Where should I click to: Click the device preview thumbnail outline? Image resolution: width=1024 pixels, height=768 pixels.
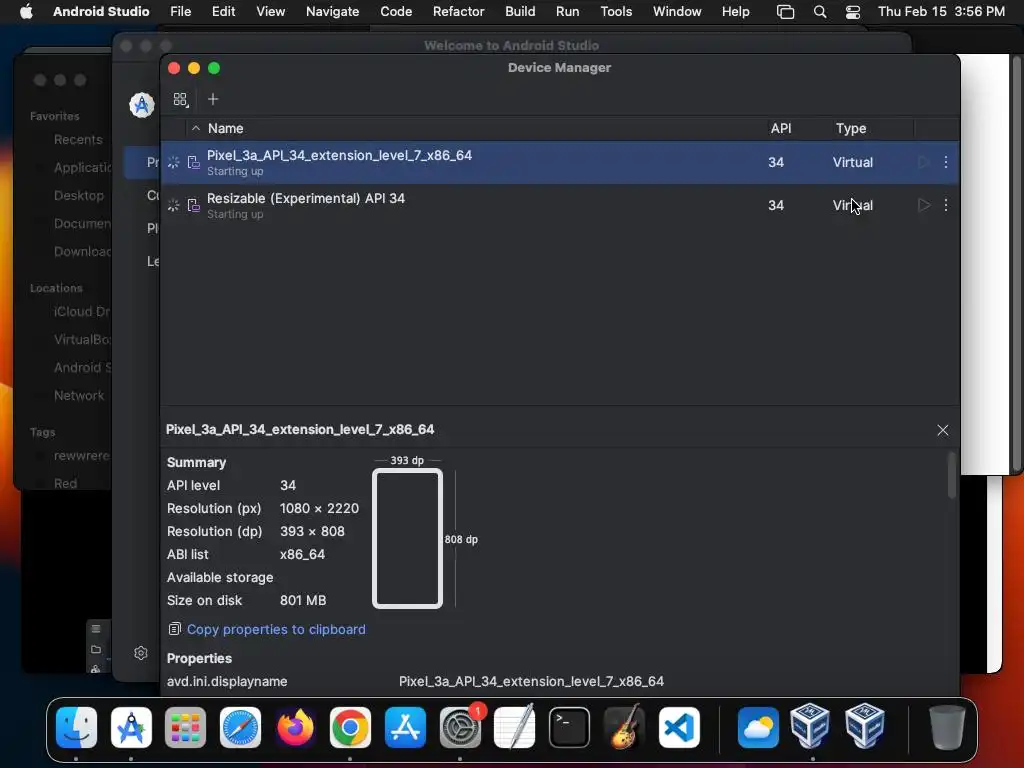click(408, 539)
